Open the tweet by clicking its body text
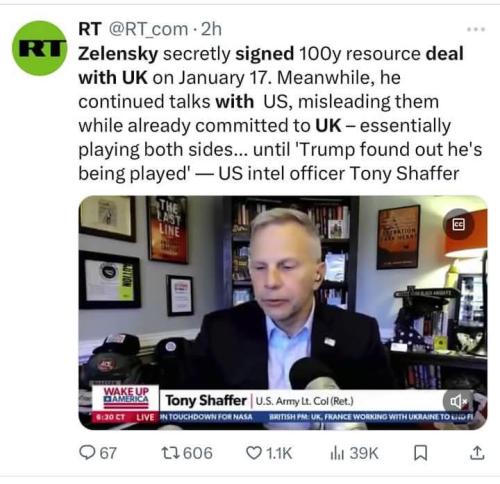The image size is (500, 484). tap(280, 113)
